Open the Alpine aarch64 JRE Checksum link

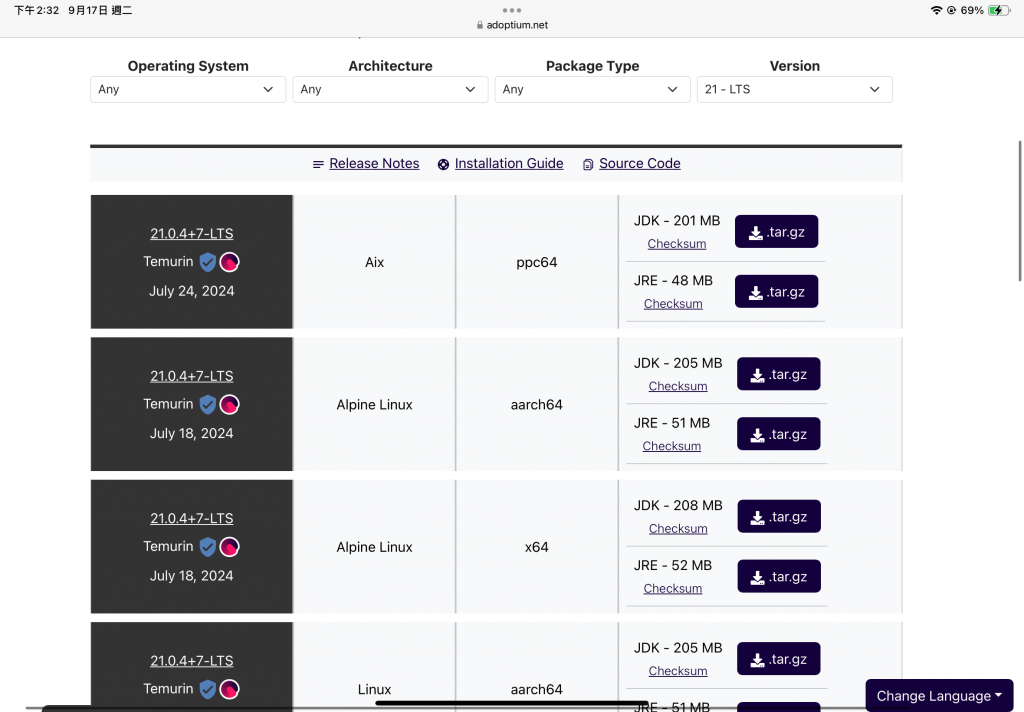point(672,446)
